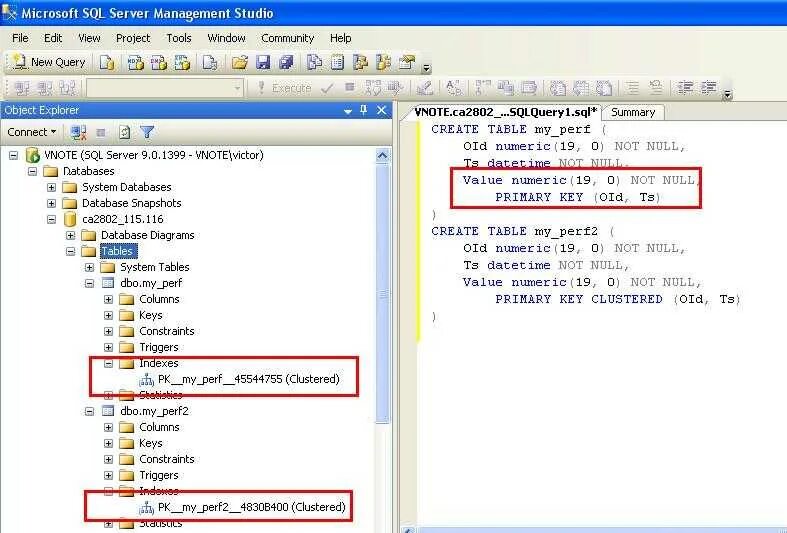Open the Object Explorer Connect dropdown
787x533 pixels.
[x=32, y=132]
